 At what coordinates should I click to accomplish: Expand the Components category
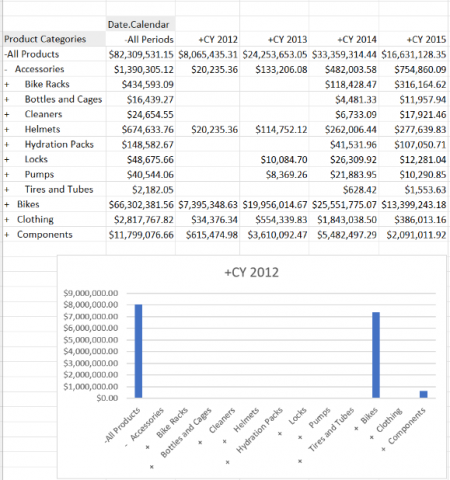[x=7, y=235]
